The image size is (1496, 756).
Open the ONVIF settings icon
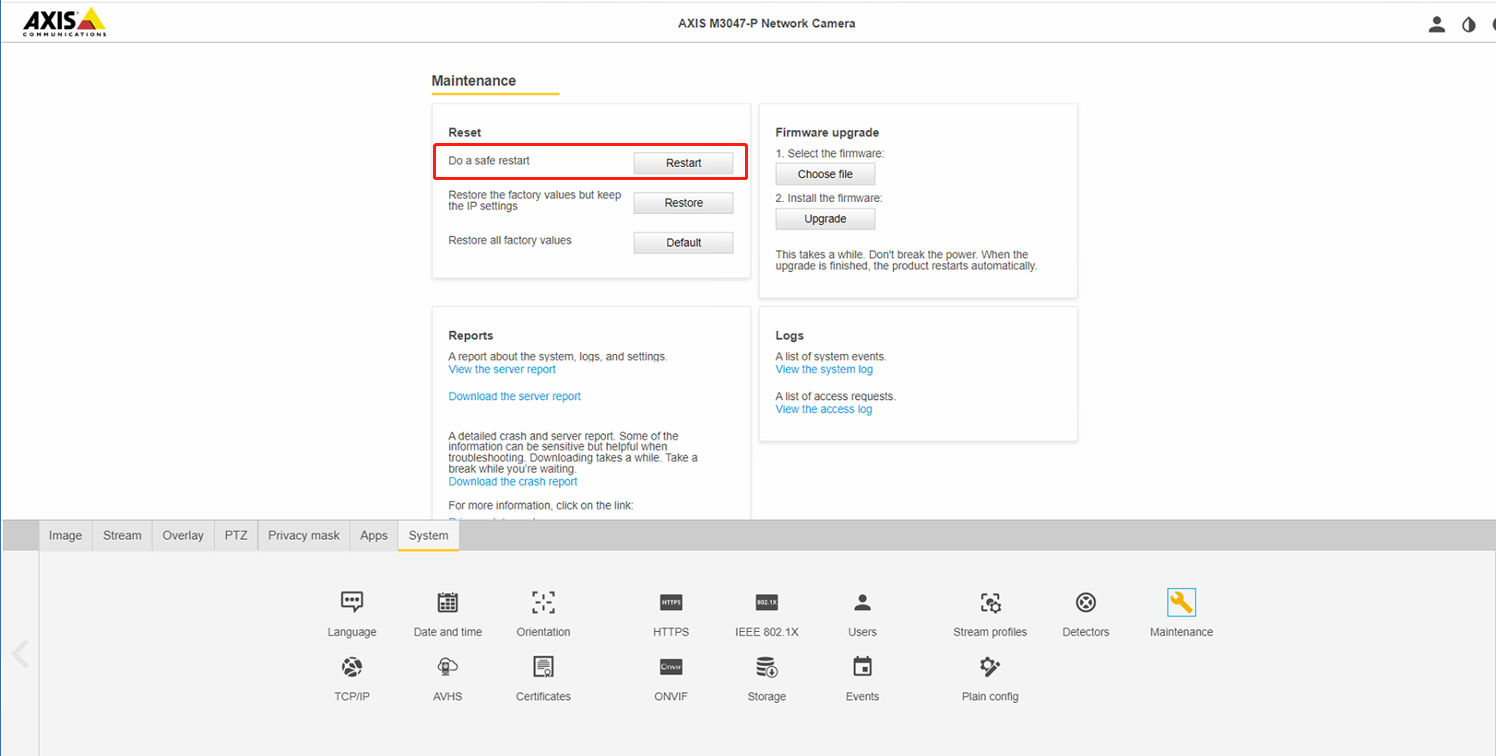tap(671, 667)
